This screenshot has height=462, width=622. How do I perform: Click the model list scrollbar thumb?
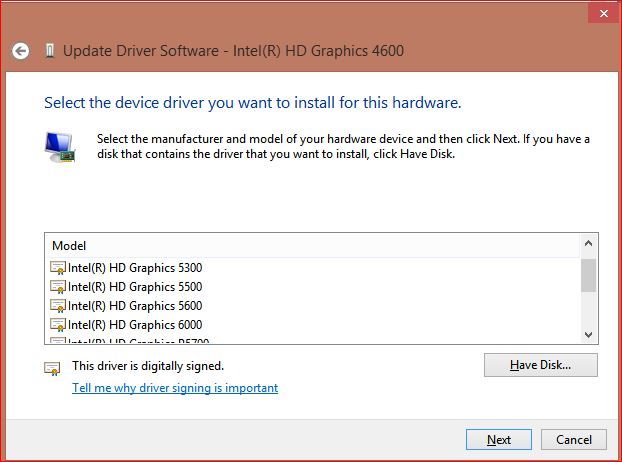[589, 274]
